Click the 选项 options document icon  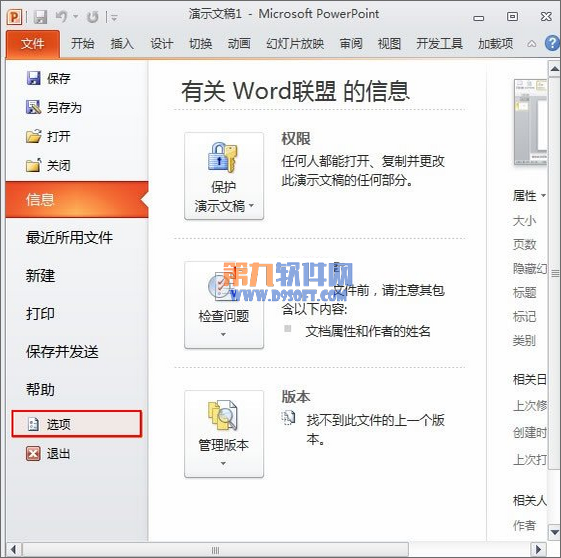(33, 424)
